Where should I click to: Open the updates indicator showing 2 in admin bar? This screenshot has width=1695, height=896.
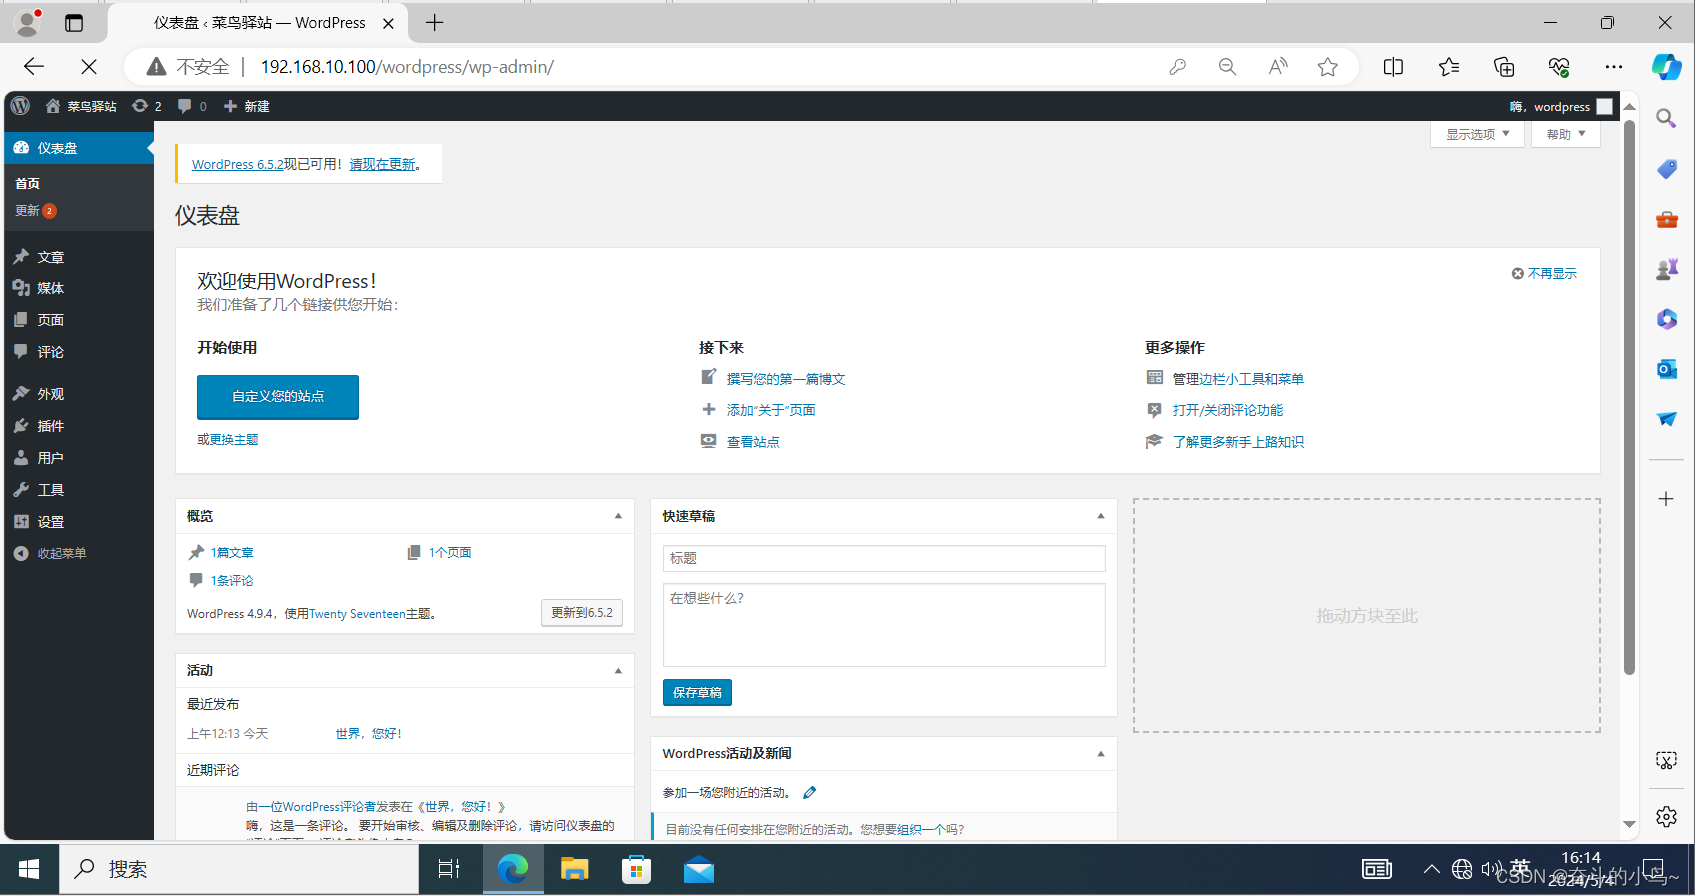(146, 106)
